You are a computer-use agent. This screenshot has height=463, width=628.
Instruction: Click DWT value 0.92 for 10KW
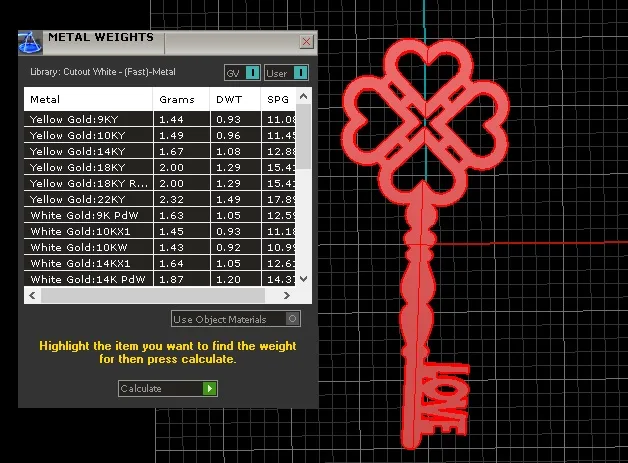pyautogui.click(x=228, y=248)
